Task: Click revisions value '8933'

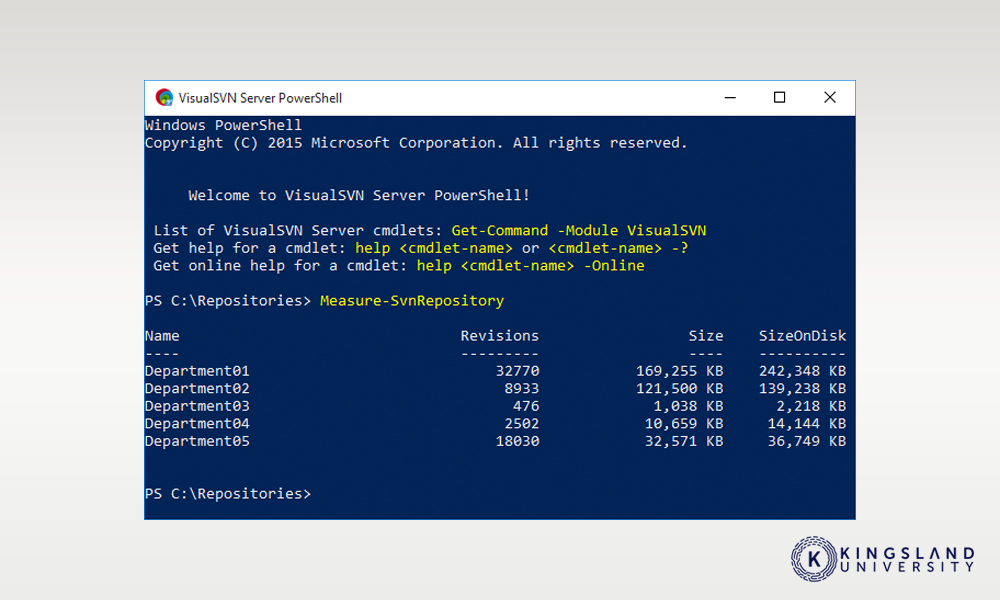Action: (522, 388)
